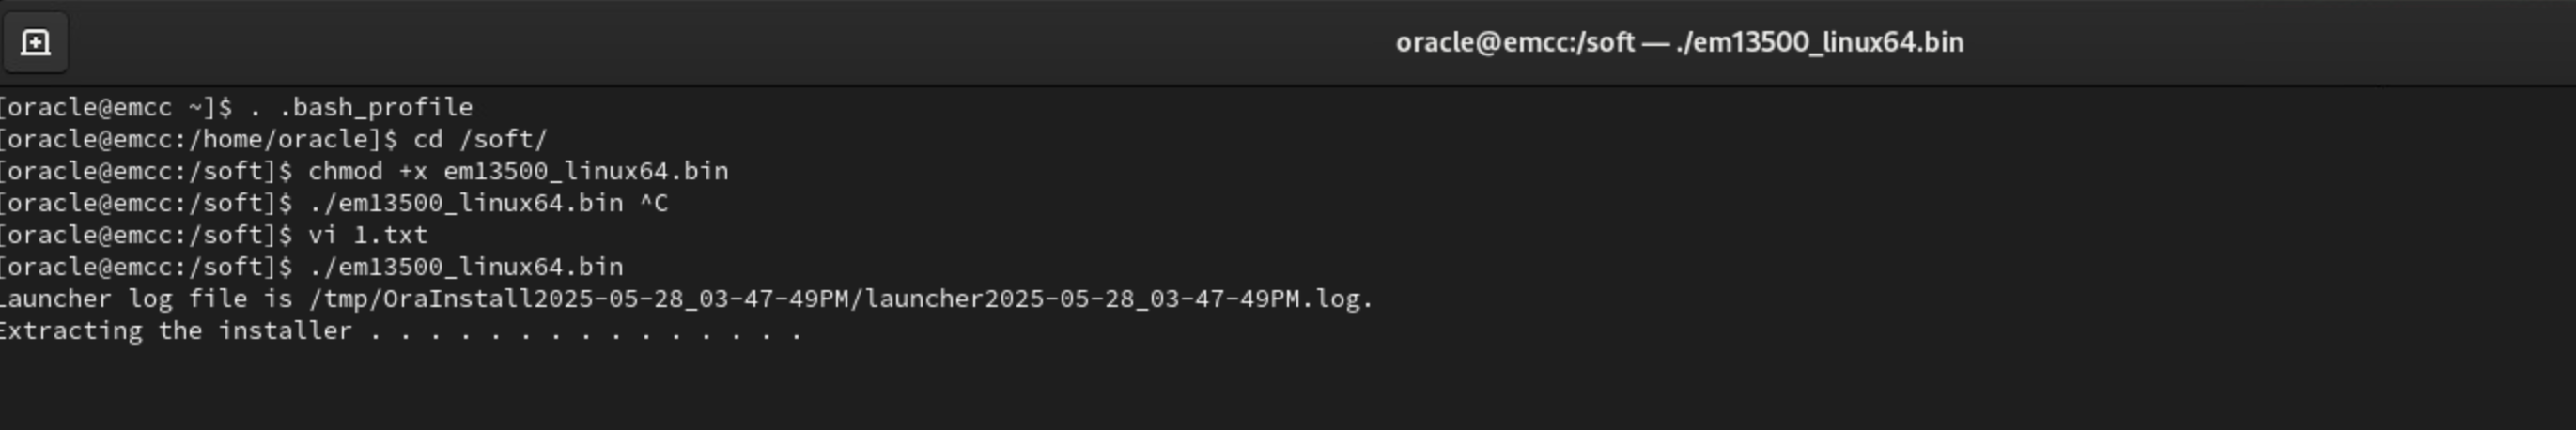The height and width of the screenshot is (430, 2576).
Task: Click the '. .bash_profile' command line
Action: click(x=361, y=107)
